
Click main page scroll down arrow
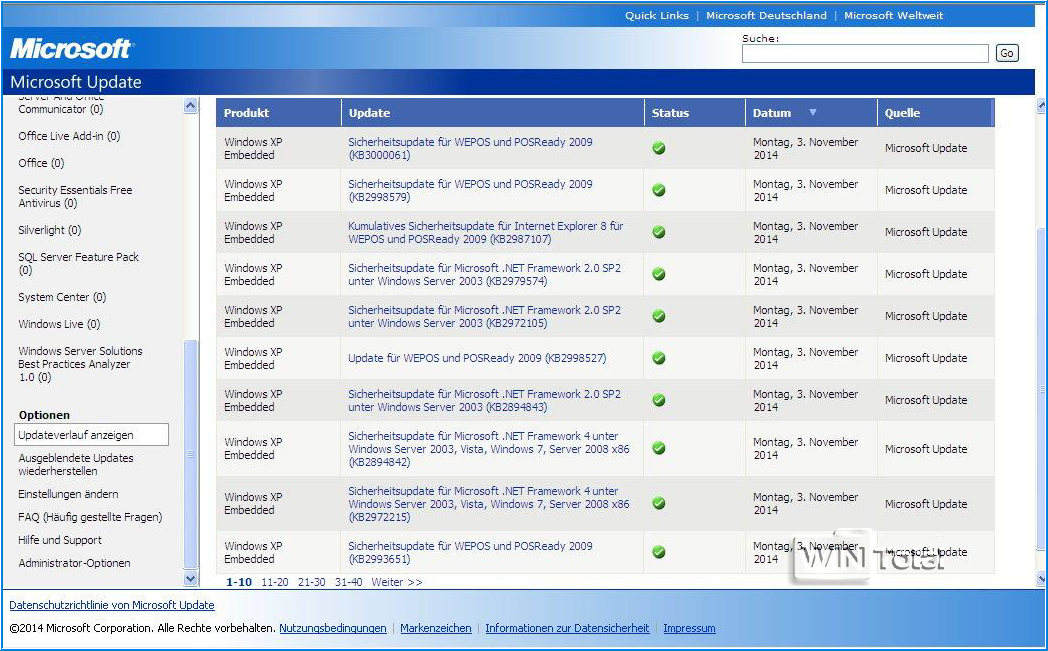click(x=1041, y=579)
